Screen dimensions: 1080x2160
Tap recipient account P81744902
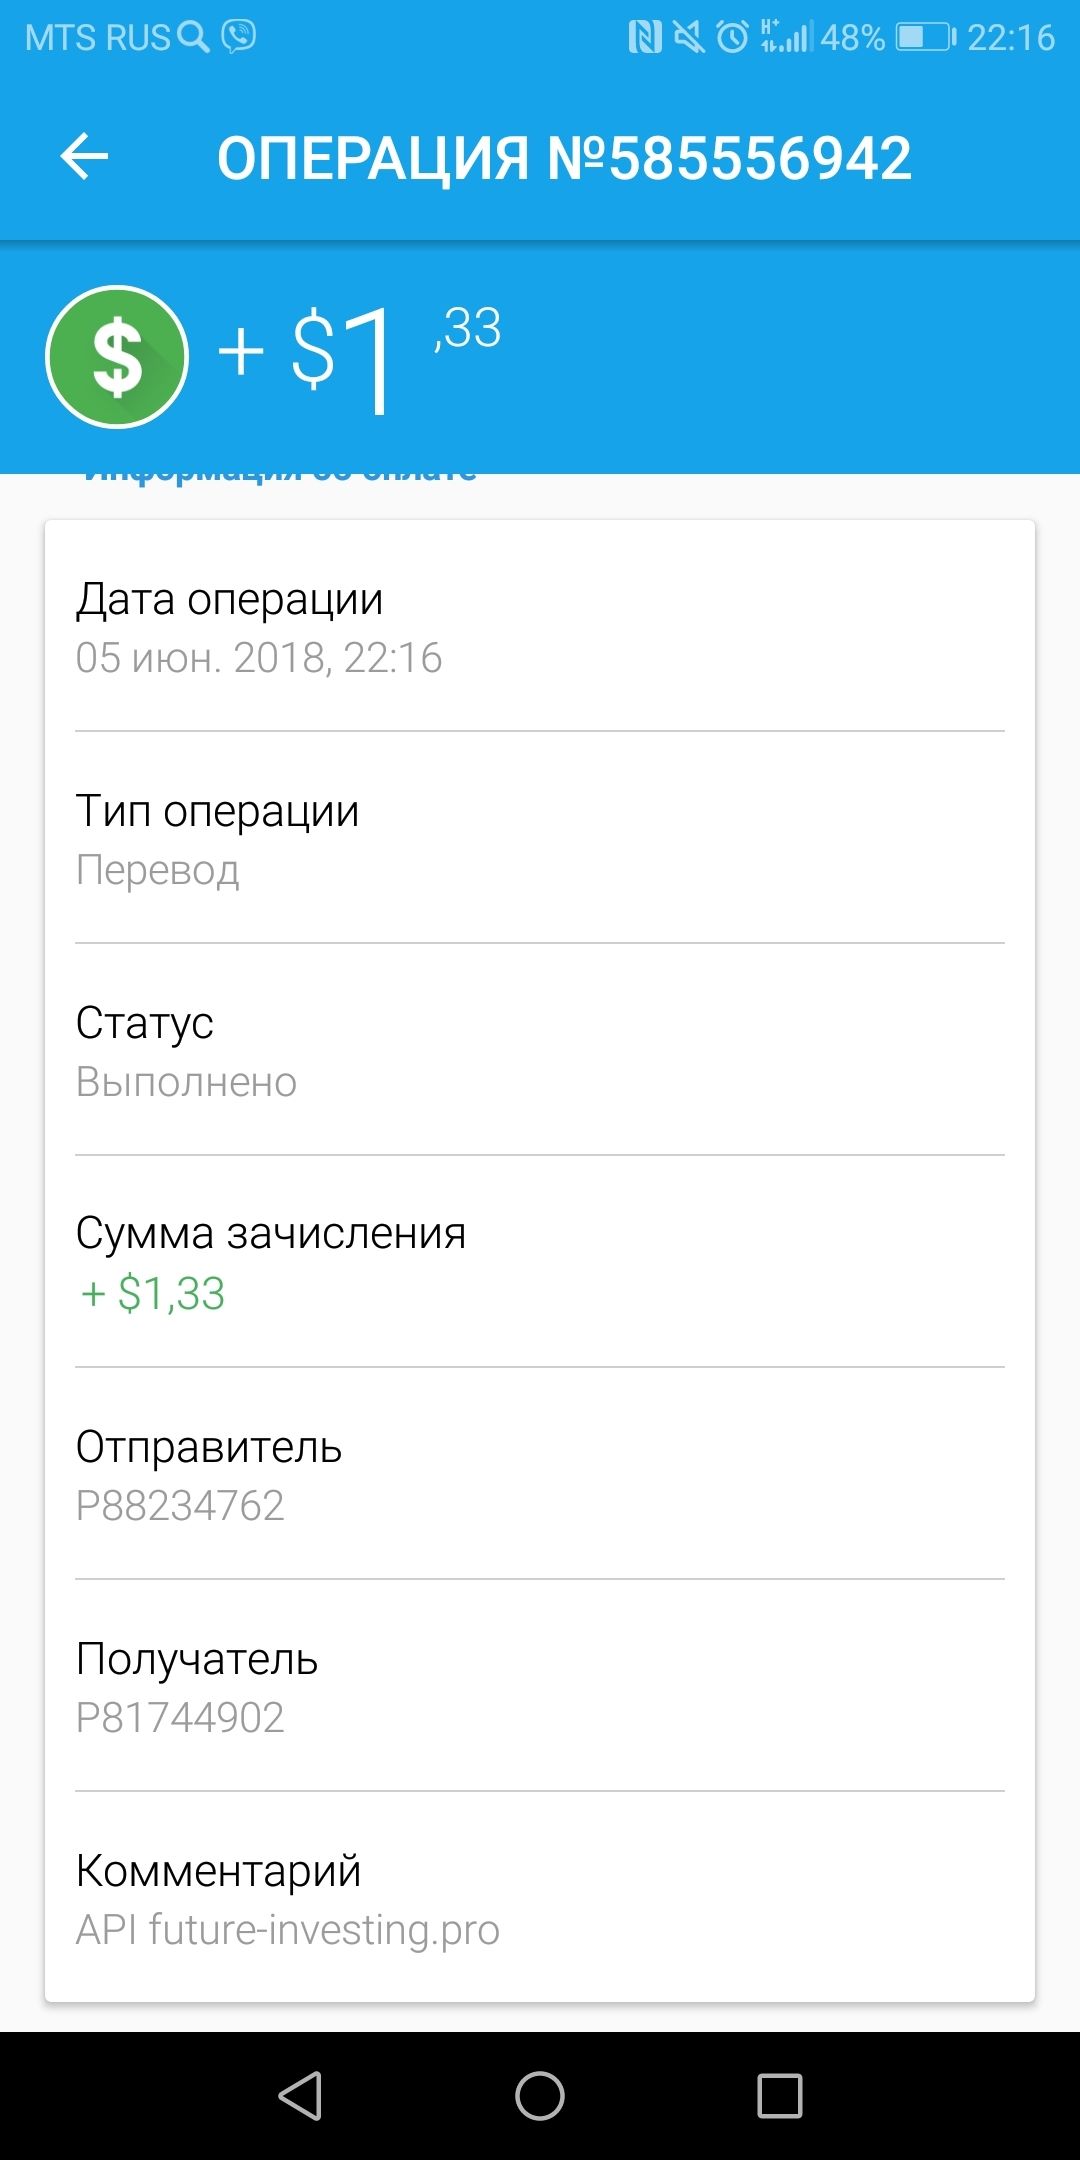point(180,1717)
